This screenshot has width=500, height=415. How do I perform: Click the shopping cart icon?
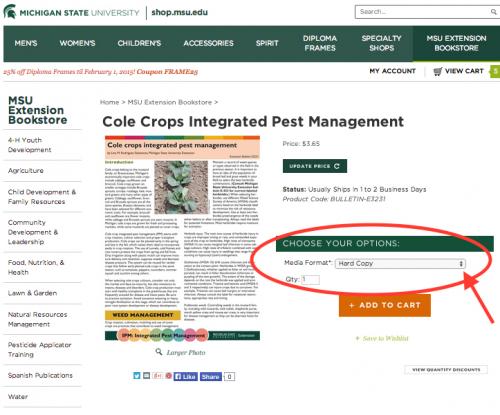[438, 71]
